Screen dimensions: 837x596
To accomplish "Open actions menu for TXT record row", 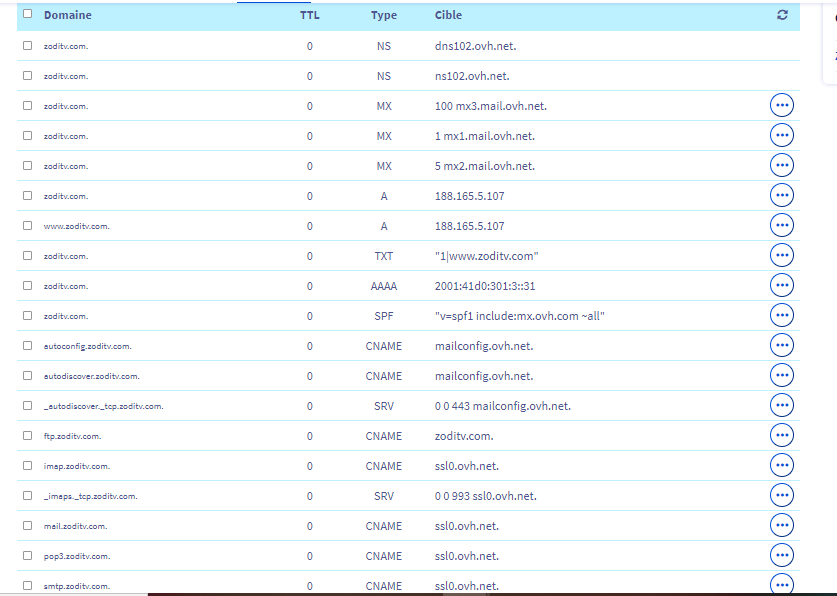I will tap(782, 256).
